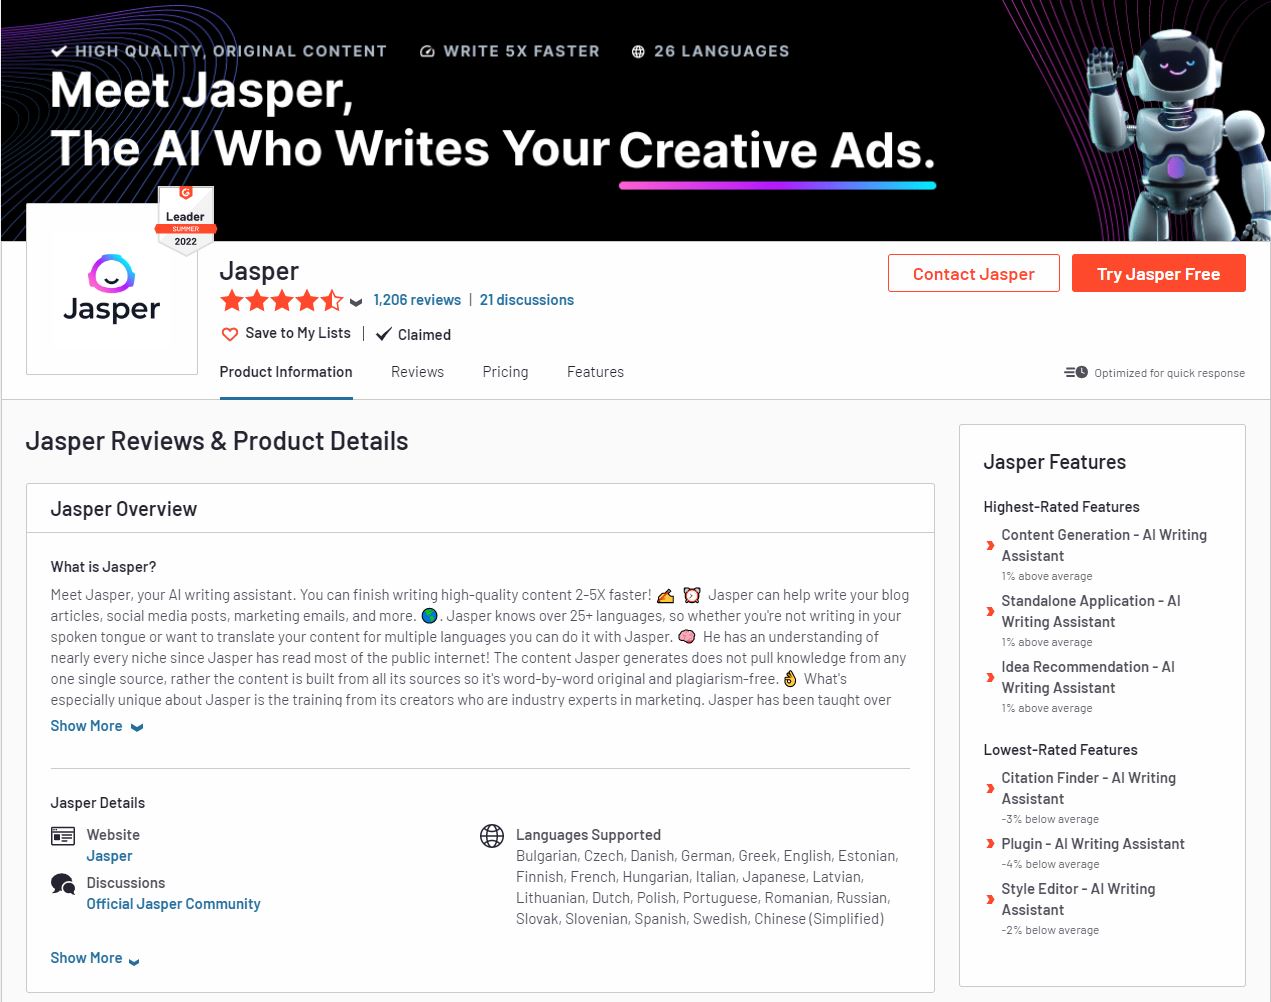Open Citation Finder - AI Writing Assistant
This screenshot has height=1002, width=1271.
click(x=1089, y=788)
